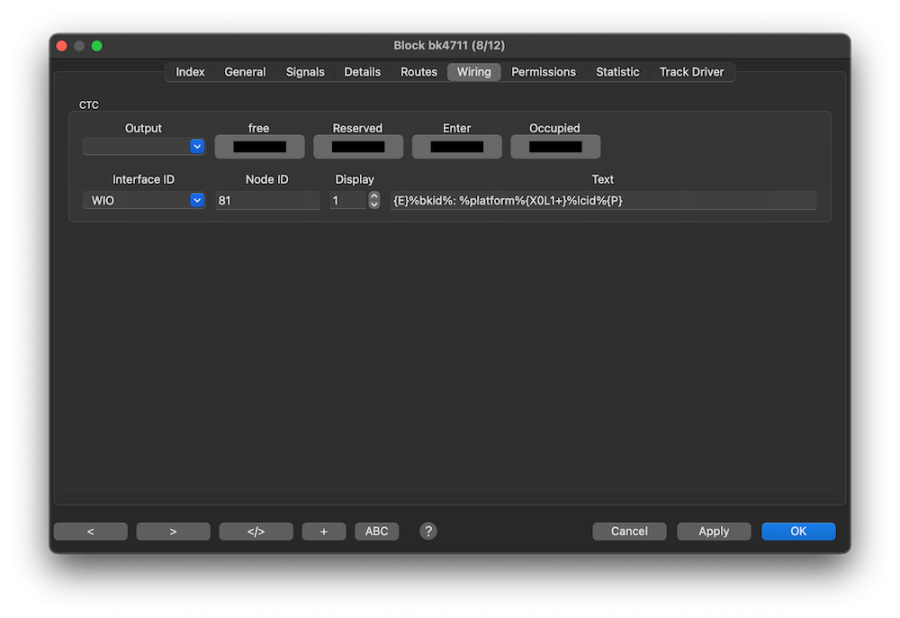900x618 pixels.
Task: Open the Track Driver tab
Action: click(x=692, y=72)
